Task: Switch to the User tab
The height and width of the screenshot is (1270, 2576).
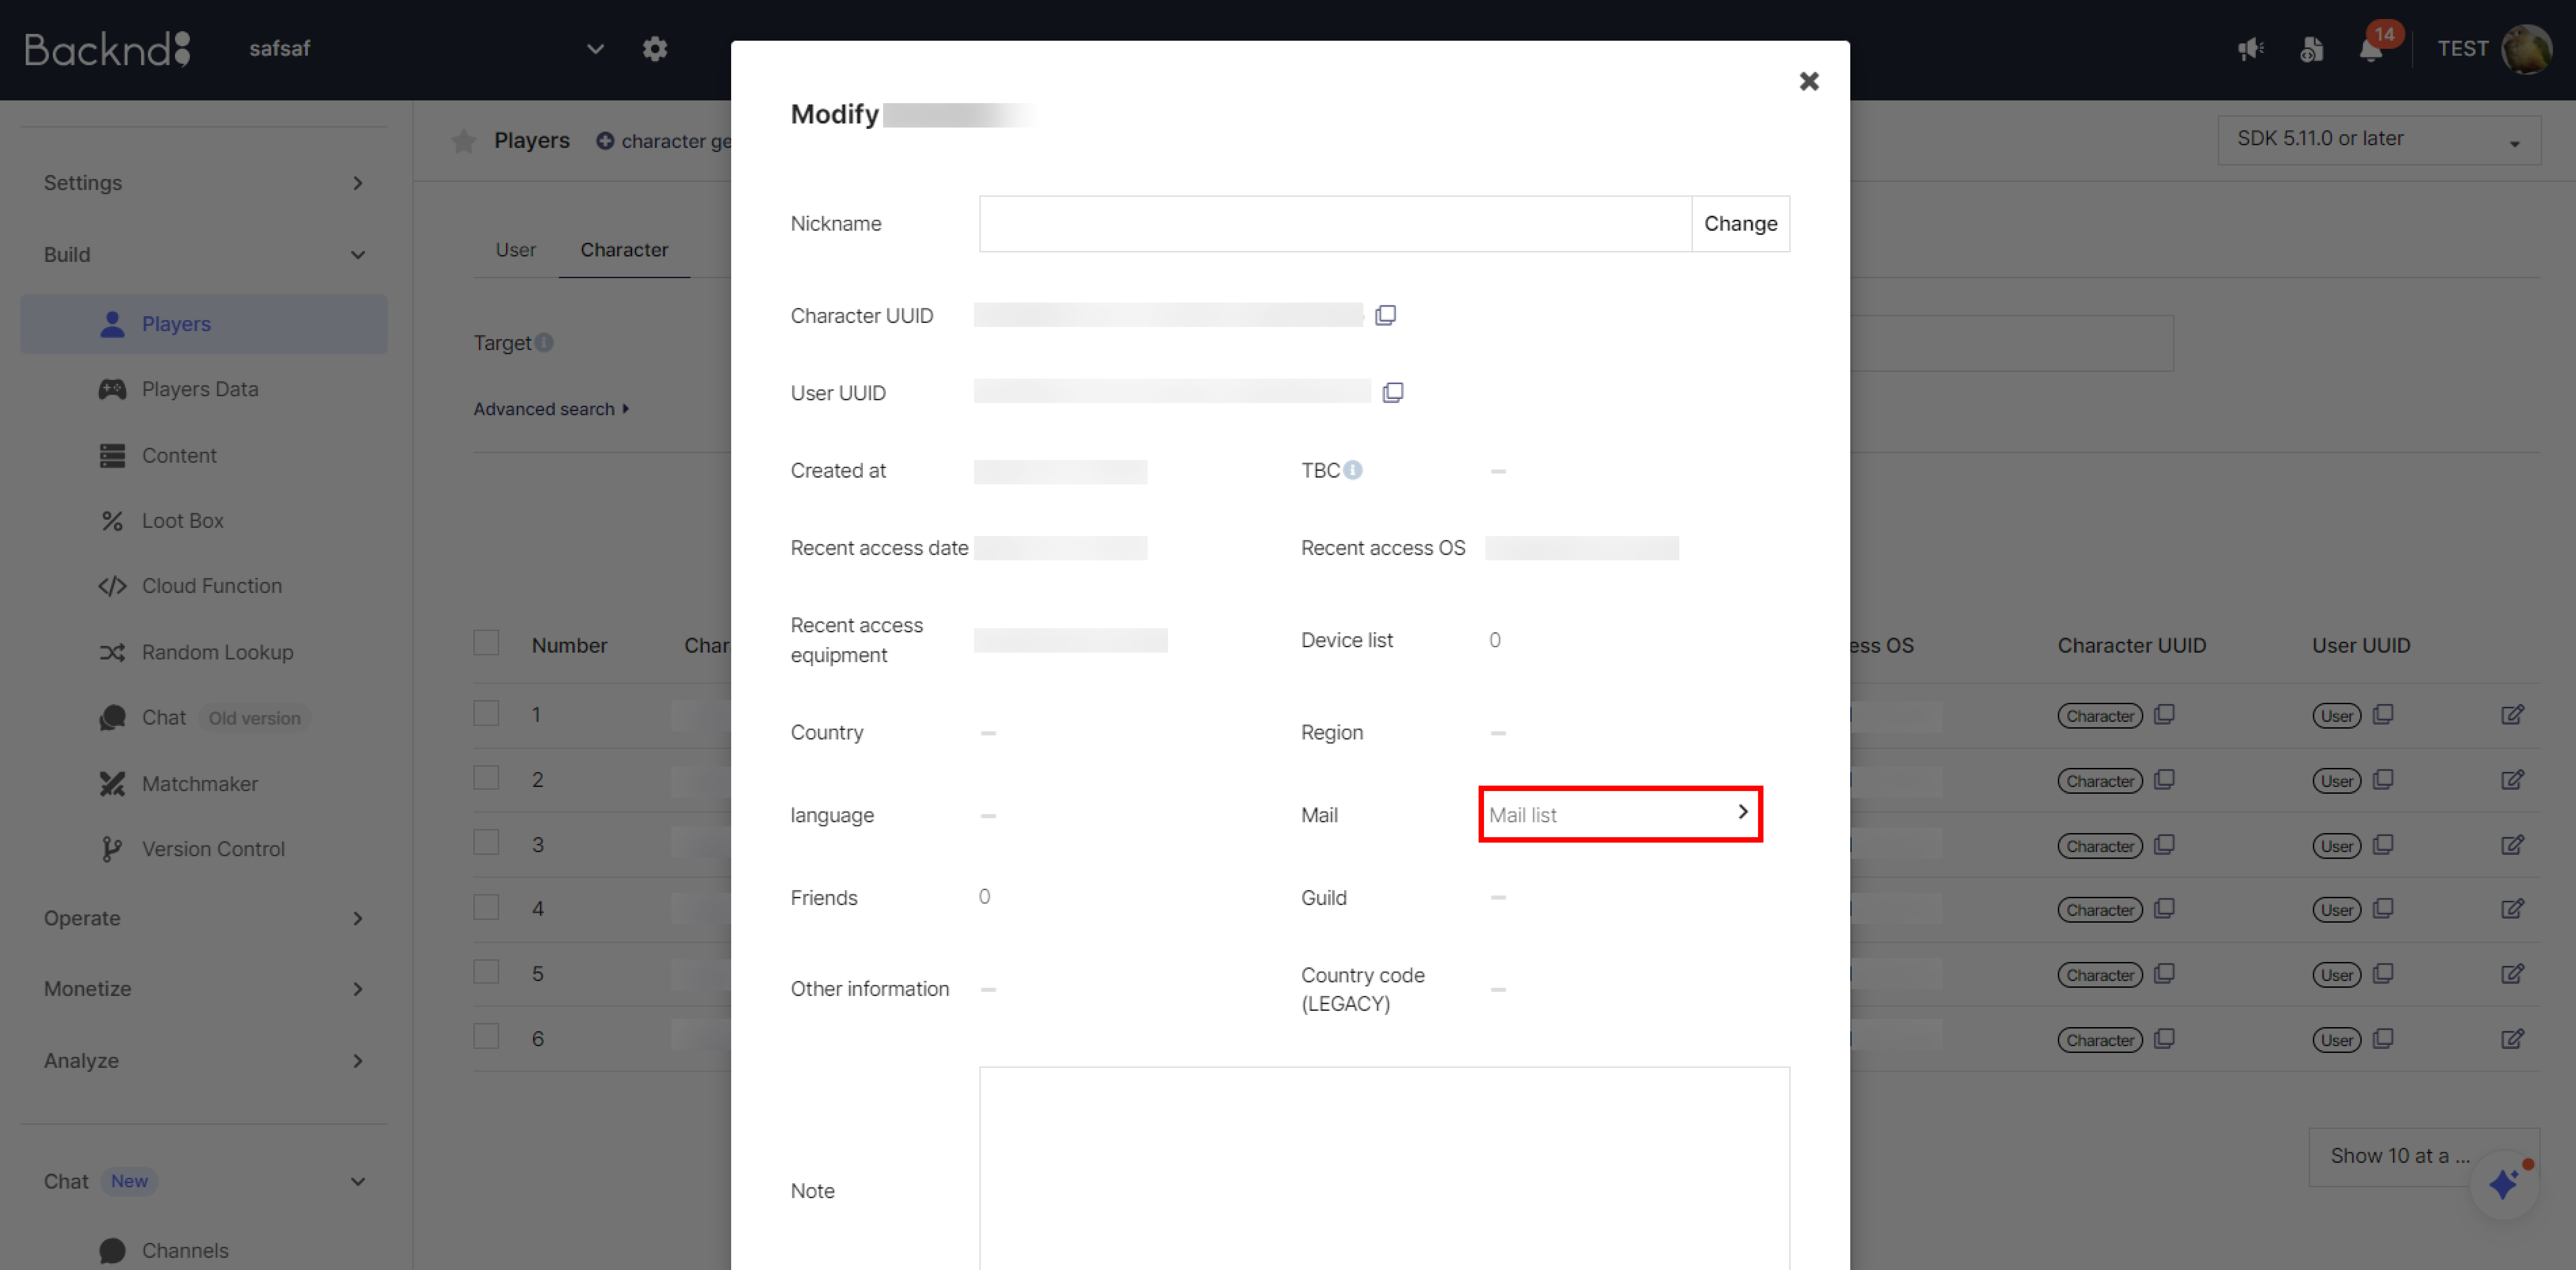Action: [x=516, y=250]
